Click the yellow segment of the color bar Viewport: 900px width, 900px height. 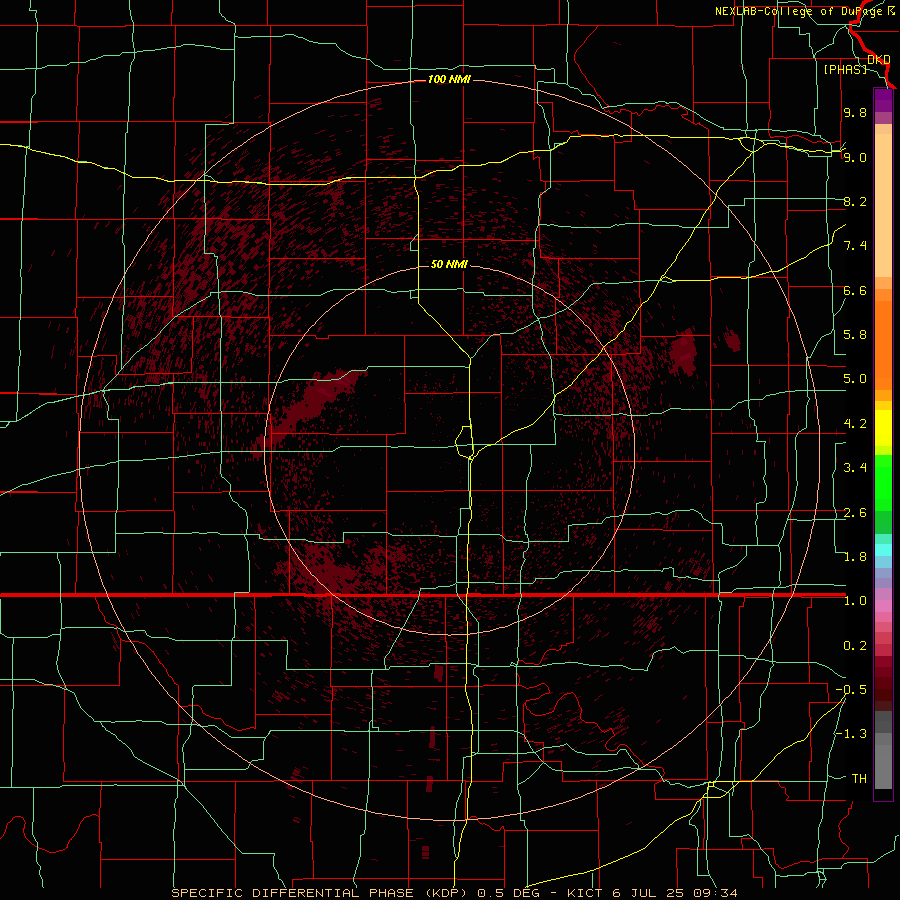tap(883, 428)
